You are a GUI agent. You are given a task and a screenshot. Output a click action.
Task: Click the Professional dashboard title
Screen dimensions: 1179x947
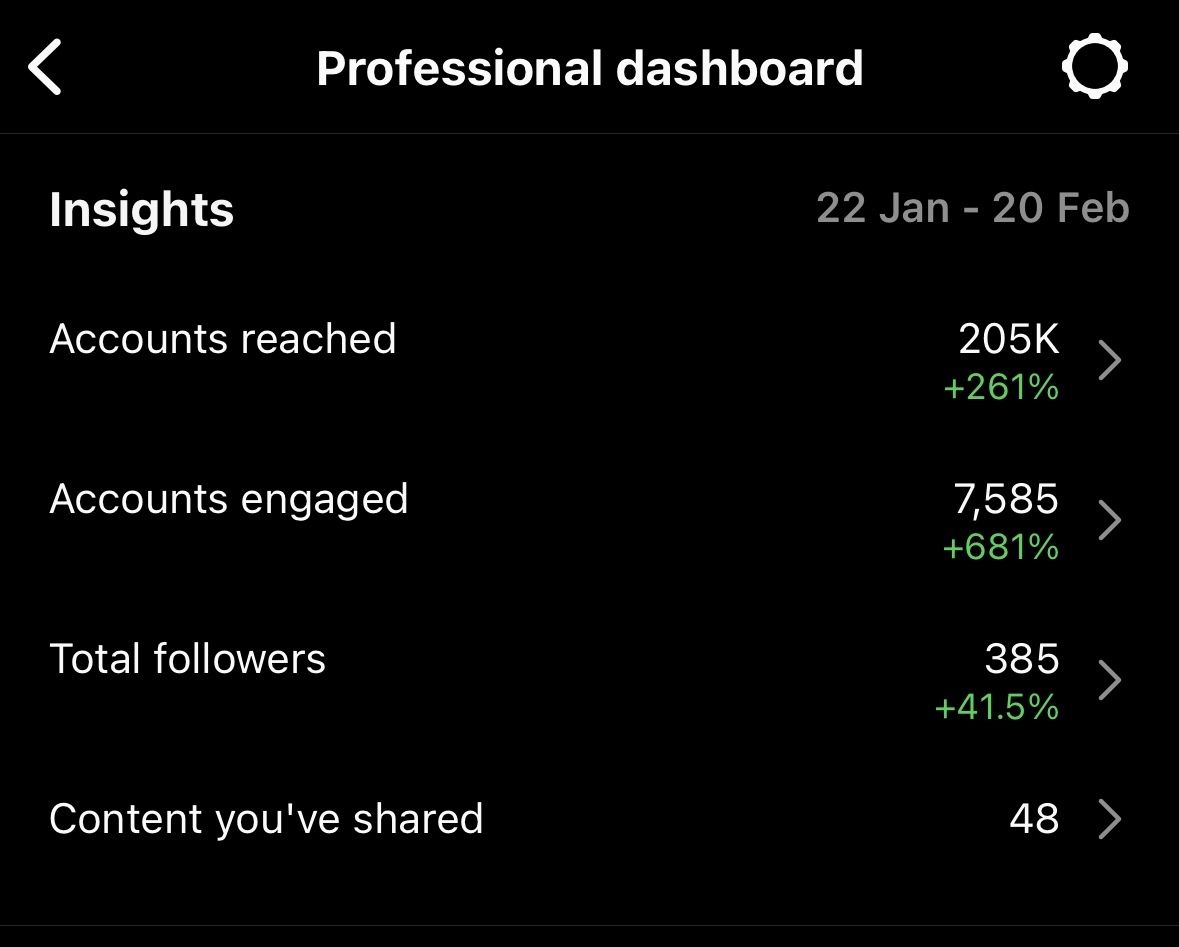click(589, 68)
